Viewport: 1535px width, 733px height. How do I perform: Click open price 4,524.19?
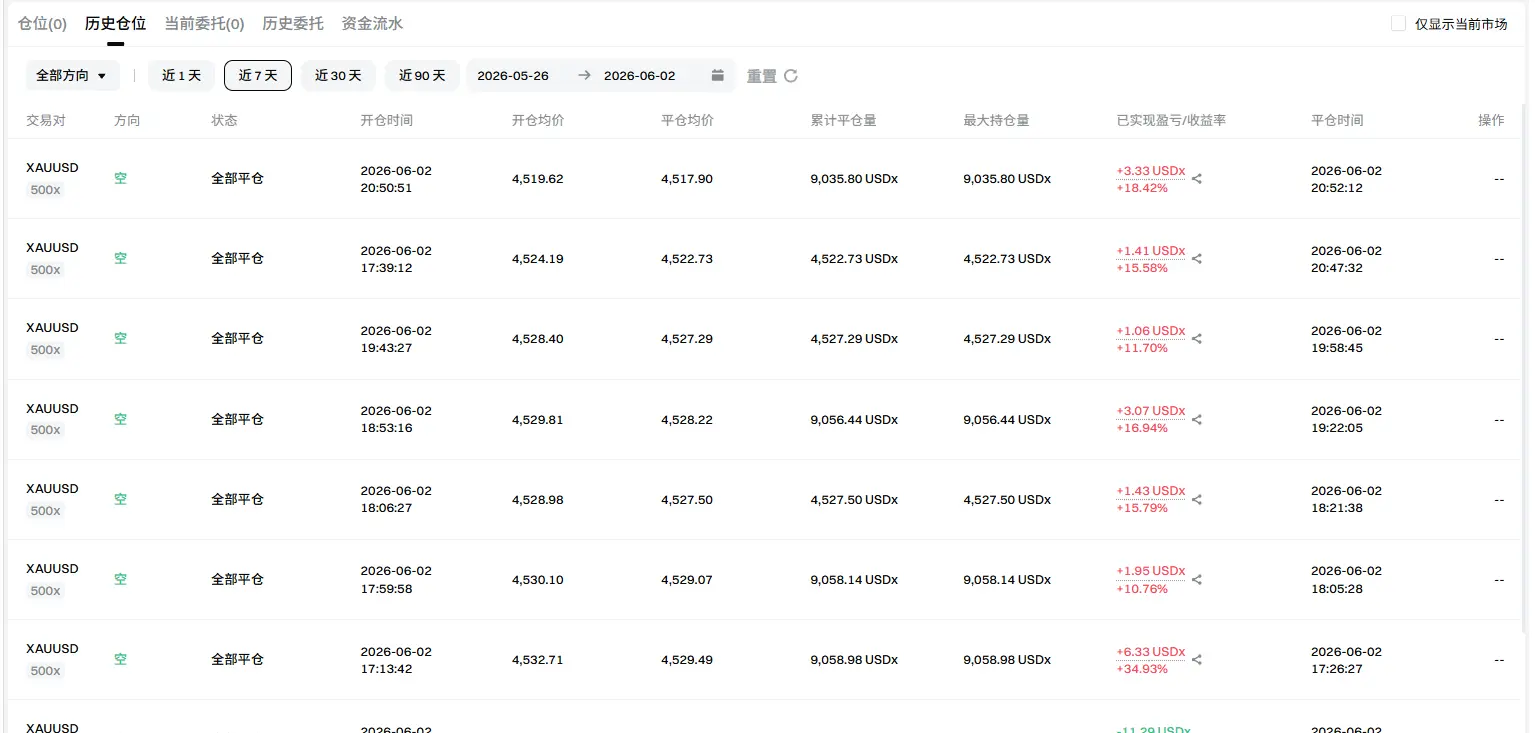point(537,259)
